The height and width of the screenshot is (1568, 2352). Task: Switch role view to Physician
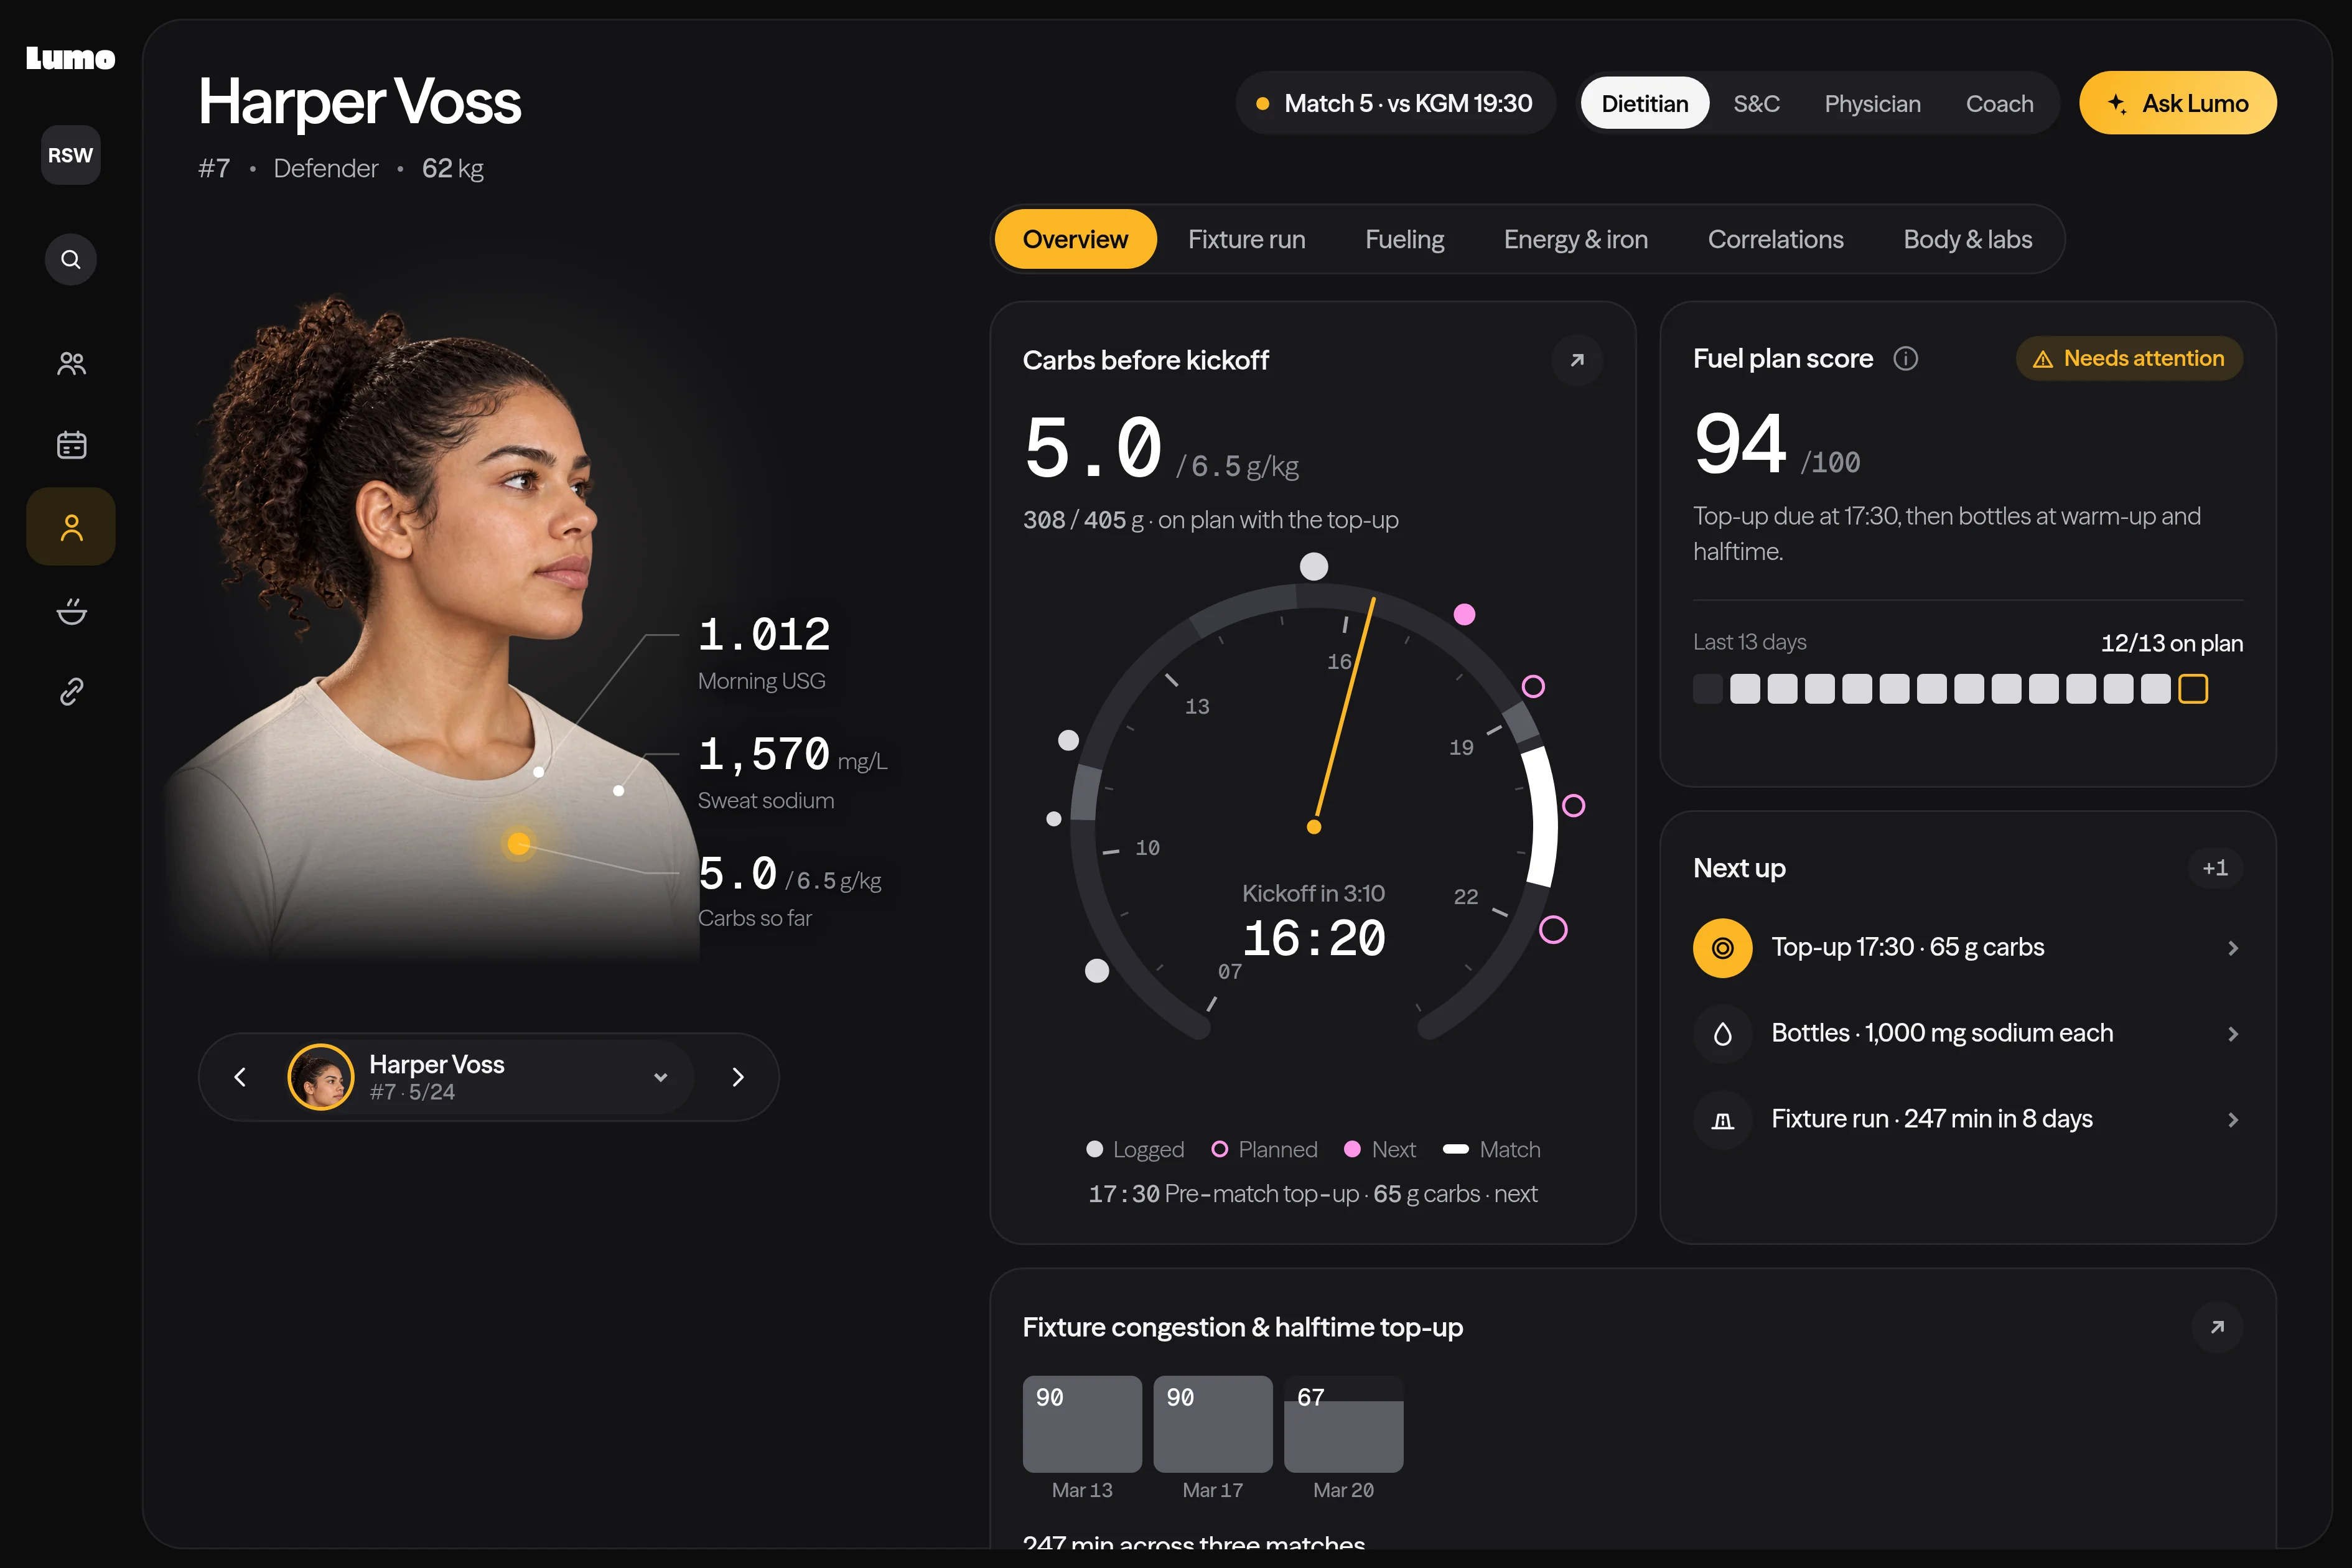coord(1872,103)
